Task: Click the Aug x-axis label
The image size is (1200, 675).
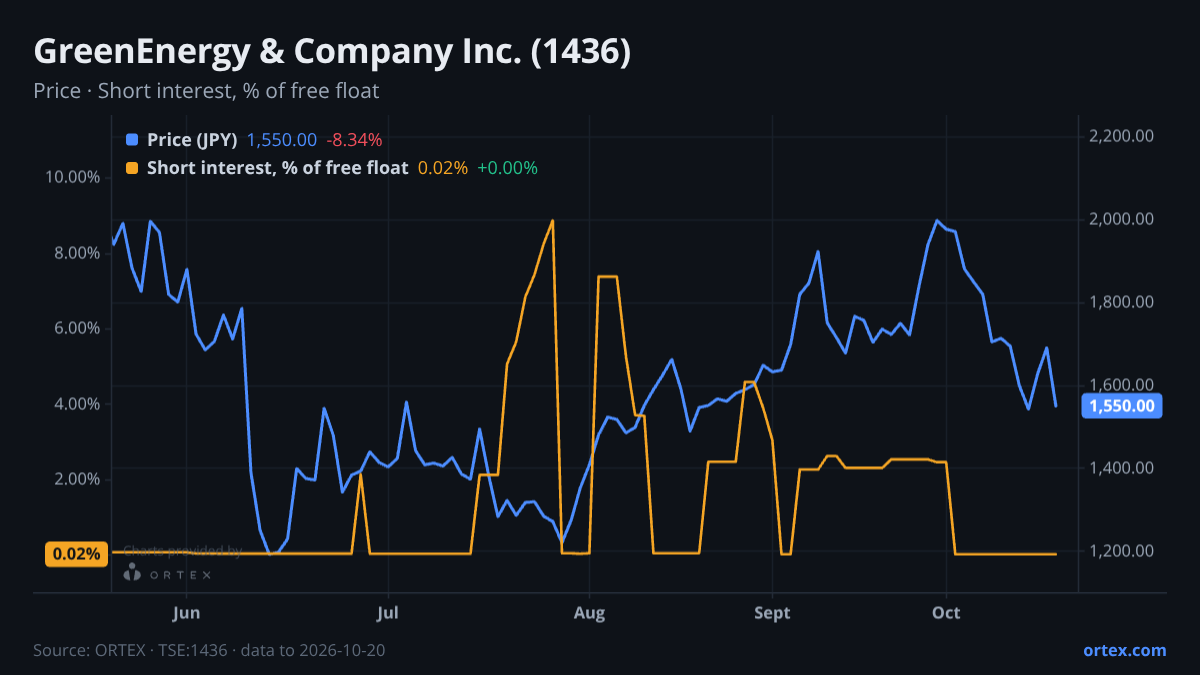Action: 590,613
